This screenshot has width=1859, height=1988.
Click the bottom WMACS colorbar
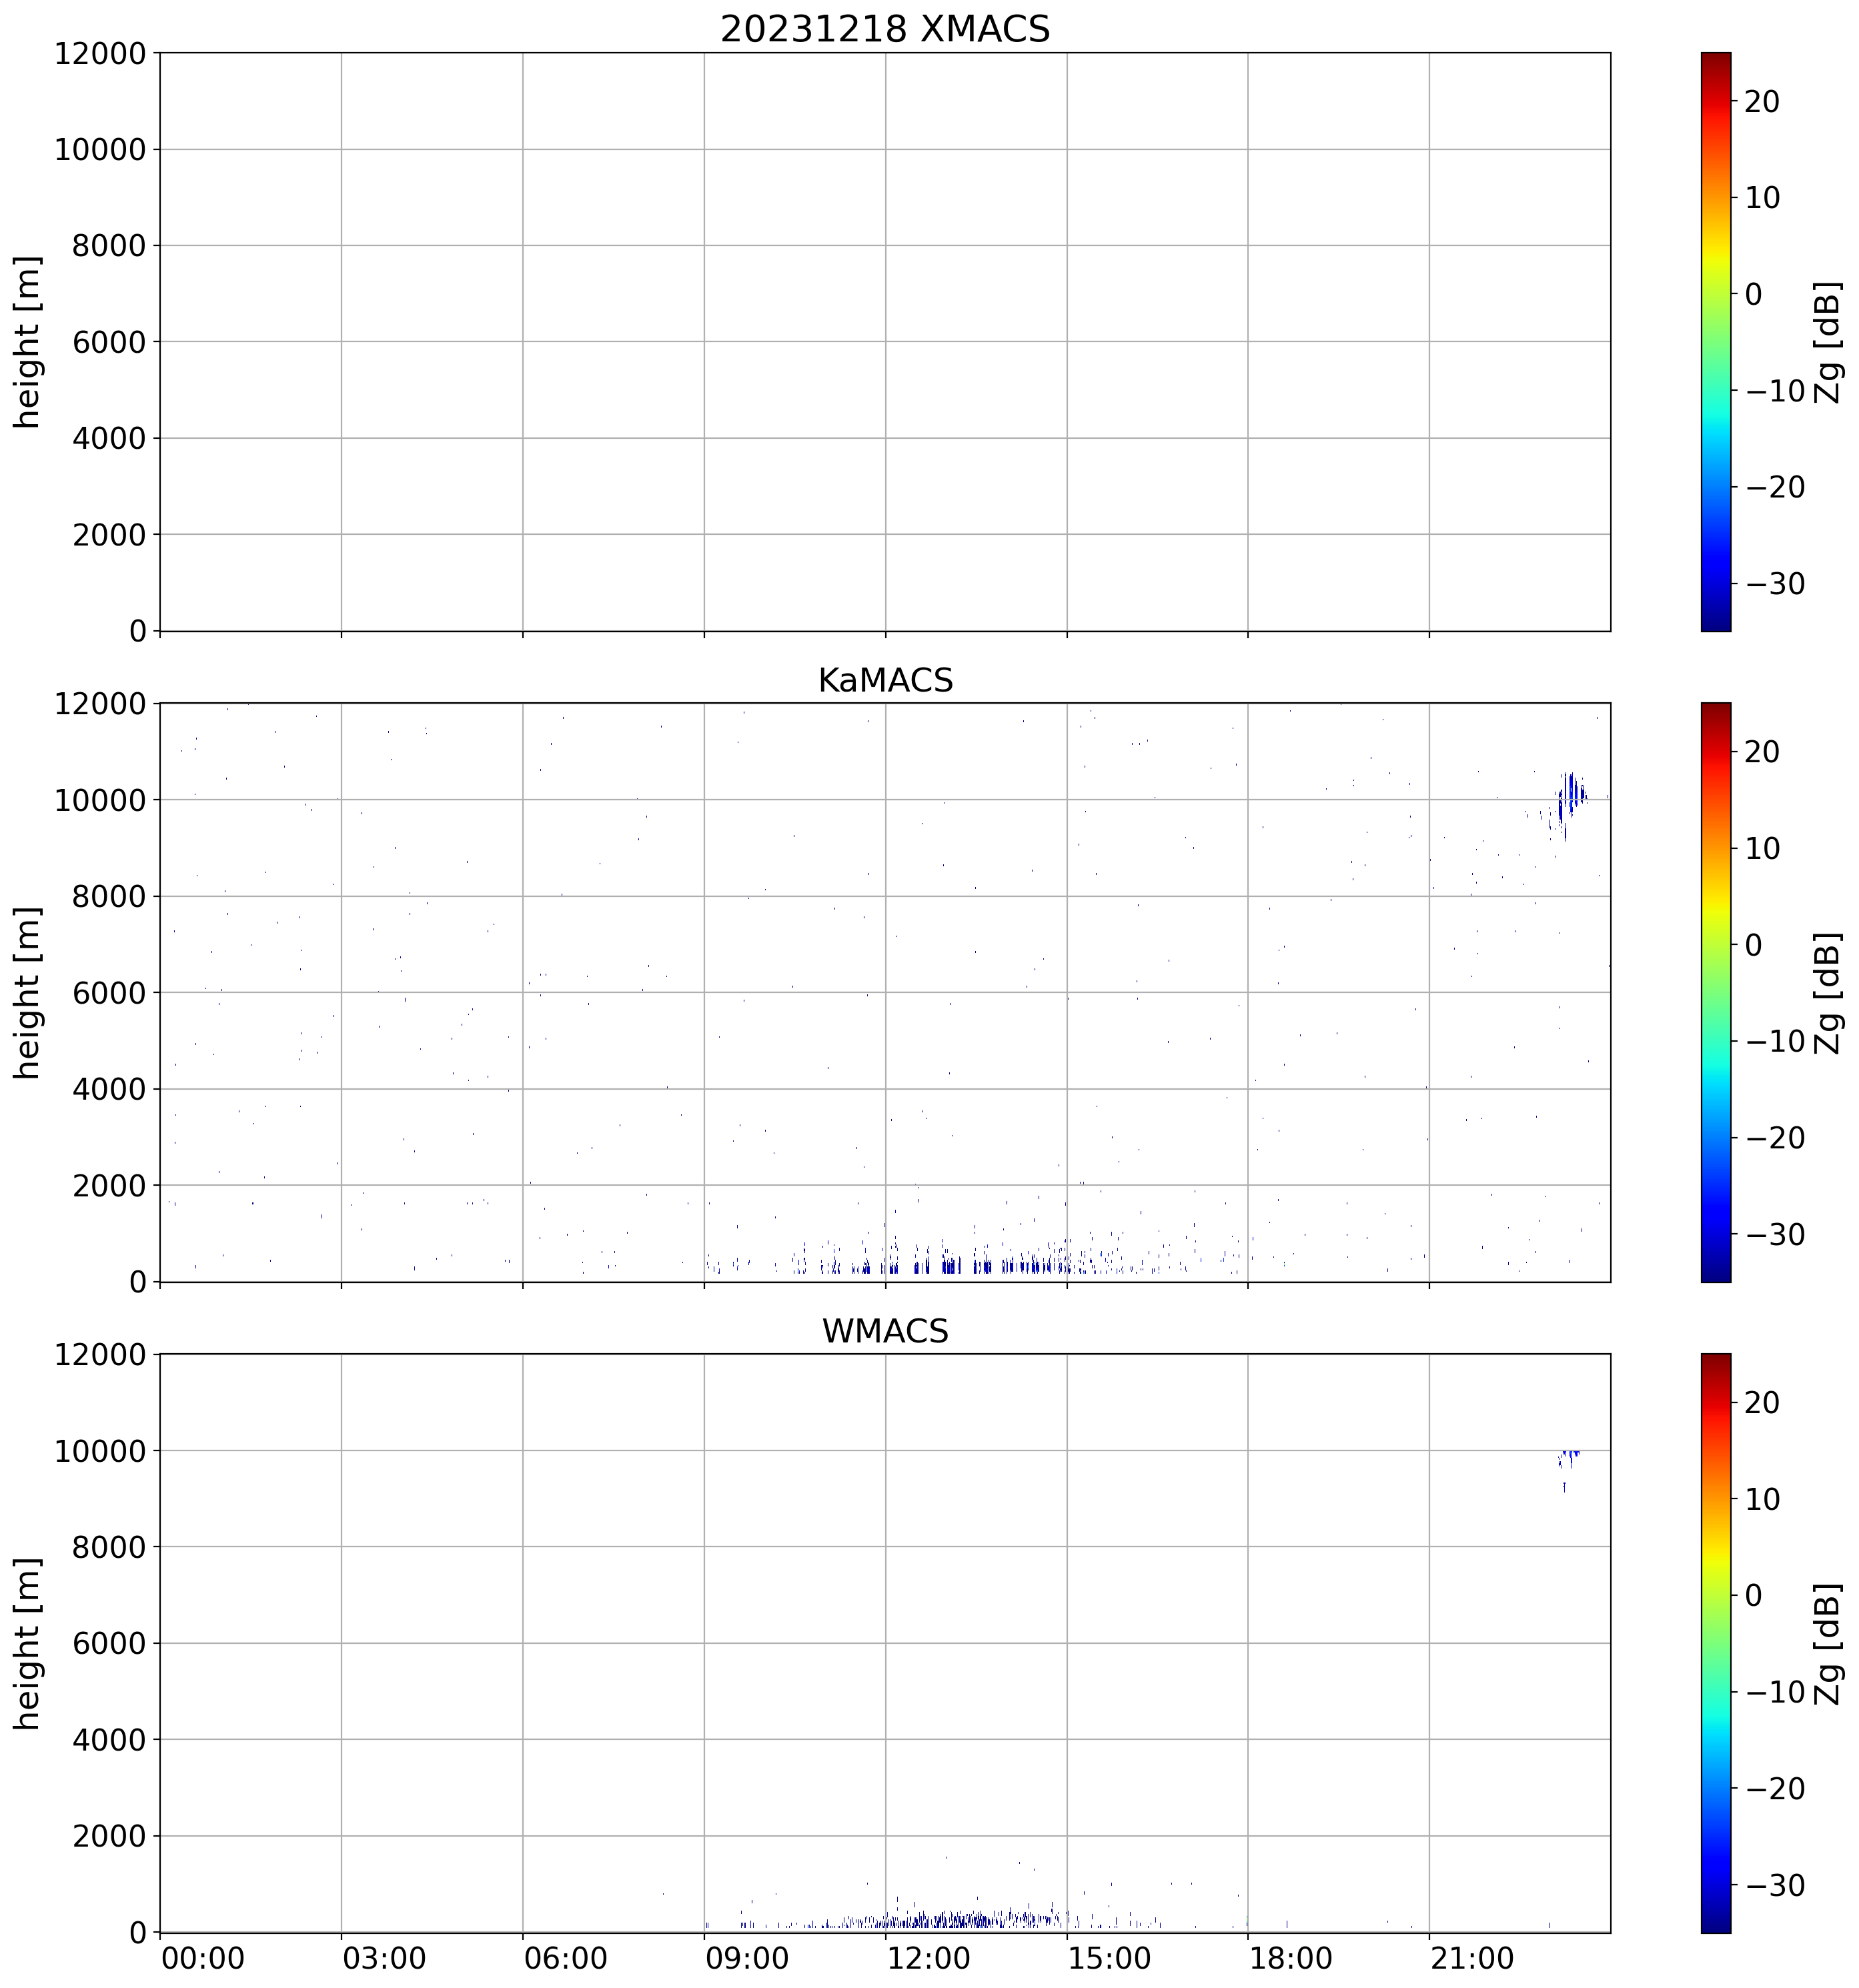pos(1715,1642)
